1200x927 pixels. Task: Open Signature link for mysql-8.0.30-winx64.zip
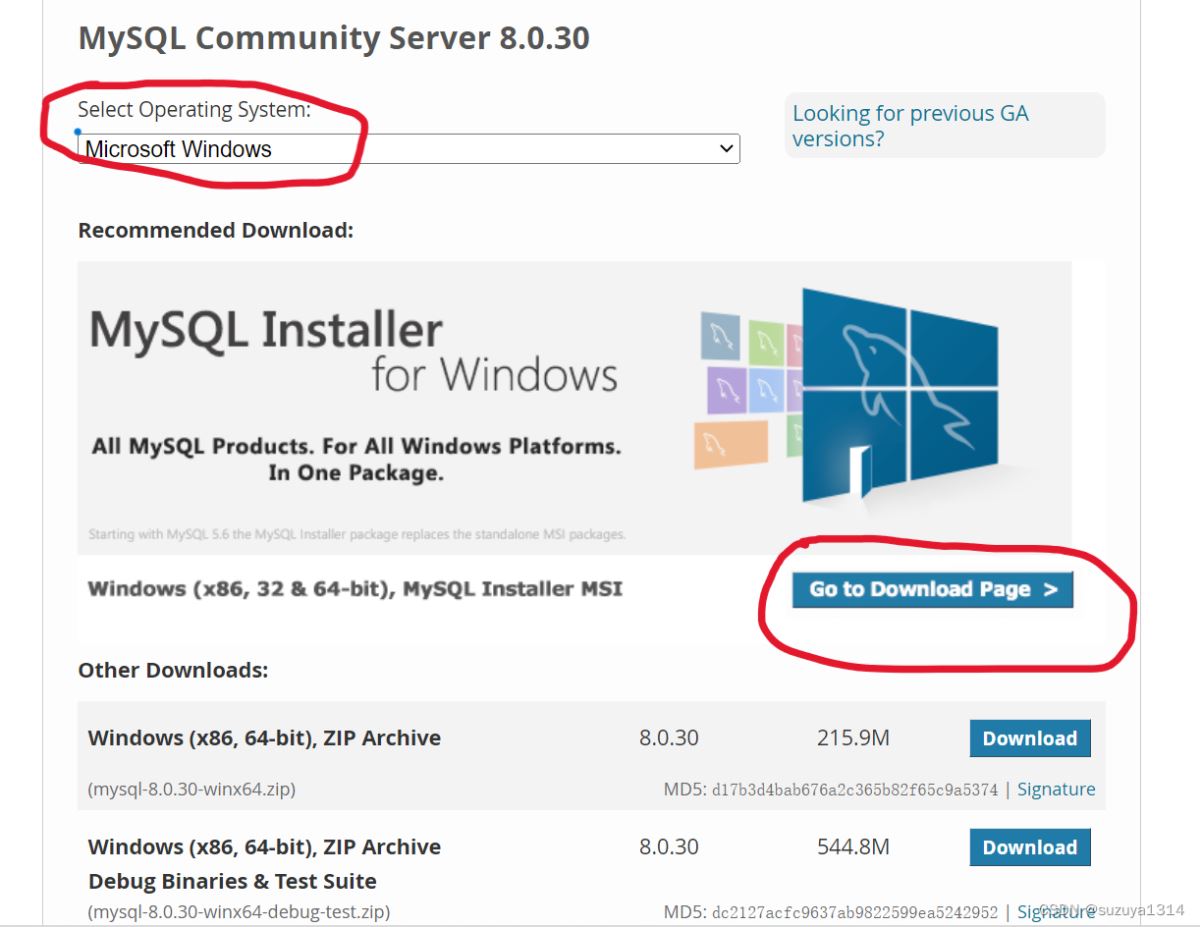click(1056, 789)
